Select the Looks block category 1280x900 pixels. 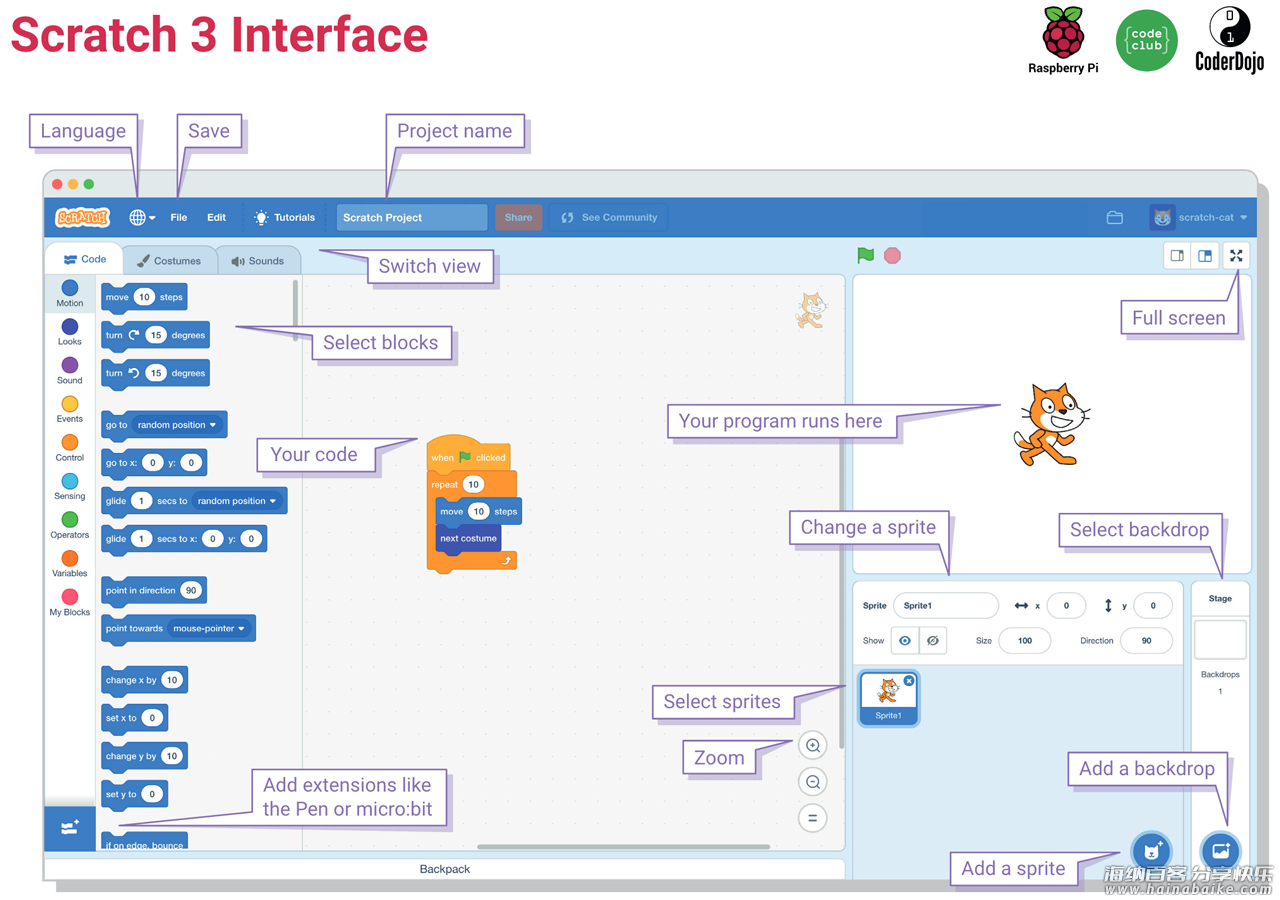point(70,332)
